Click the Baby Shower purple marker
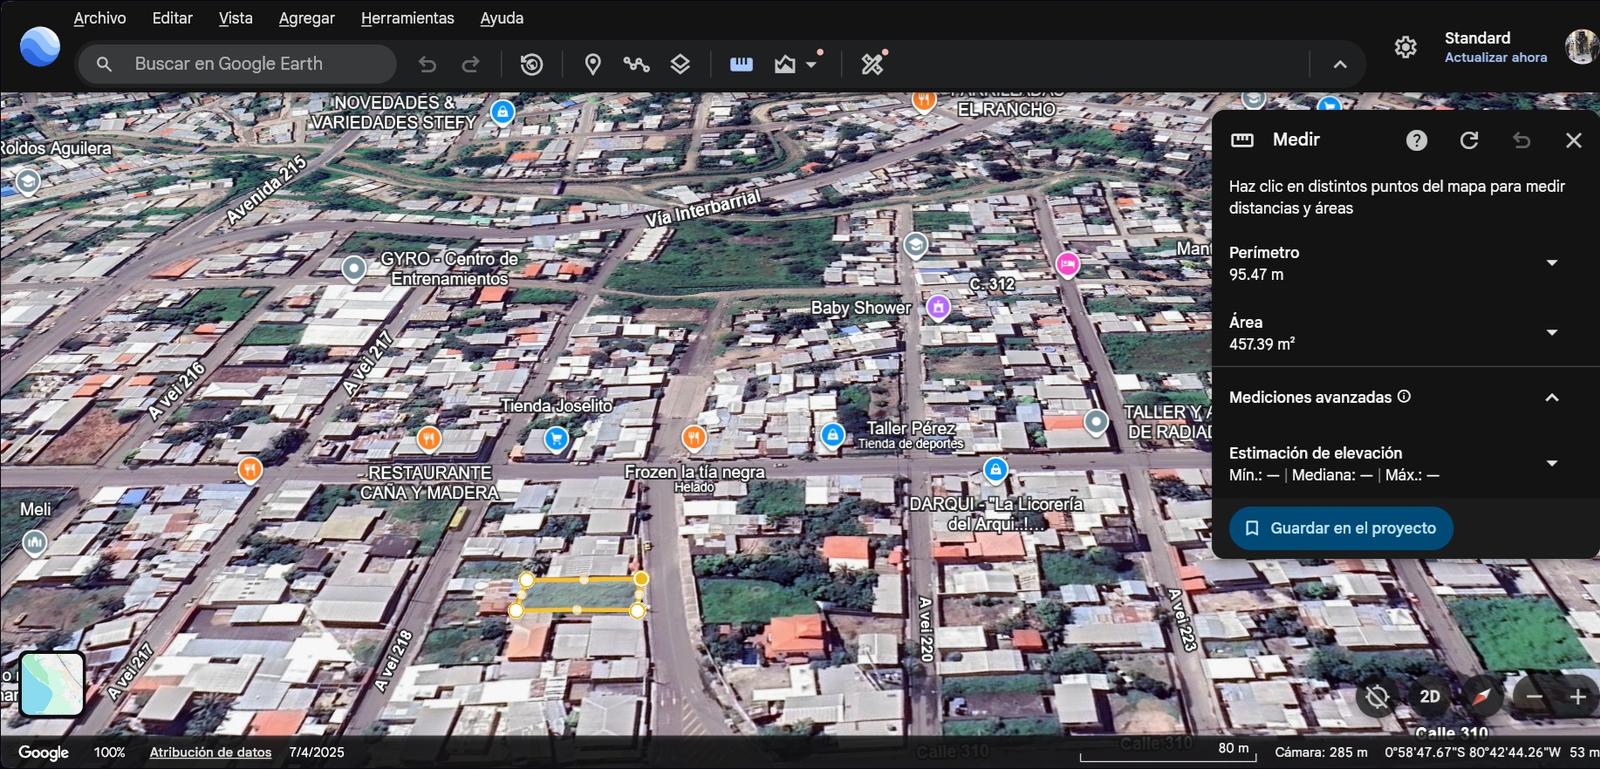 tap(938, 307)
